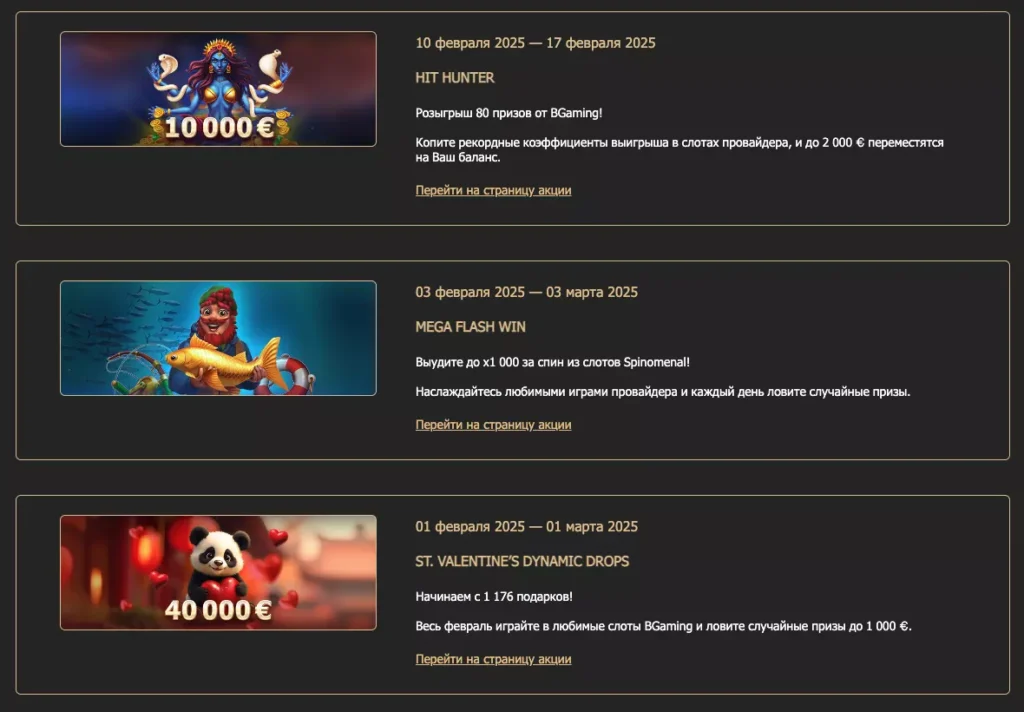Click the text 'Розыгрыш 80 призов от BGaming!'
The height and width of the screenshot is (712, 1024).
click(x=509, y=113)
